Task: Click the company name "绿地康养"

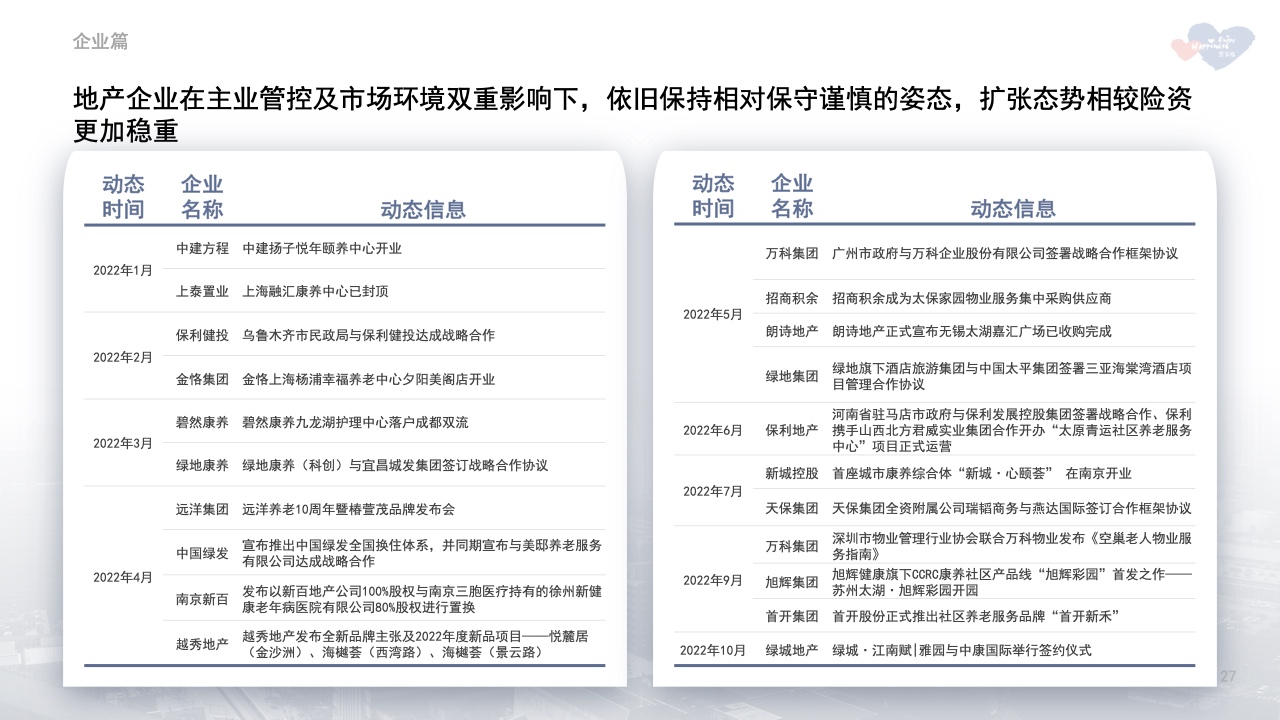Action: [202, 465]
